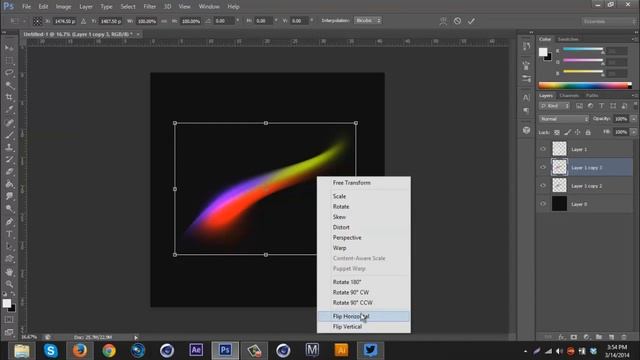Switch to the Paths tab
640x360 pixels.
click(x=592, y=96)
